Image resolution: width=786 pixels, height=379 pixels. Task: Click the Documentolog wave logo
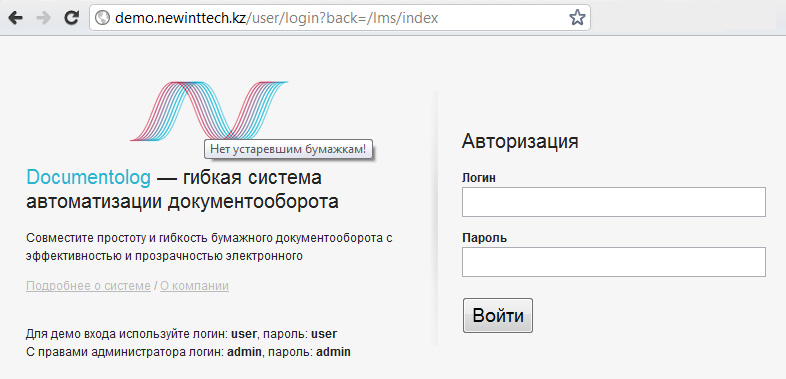click(209, 110)
